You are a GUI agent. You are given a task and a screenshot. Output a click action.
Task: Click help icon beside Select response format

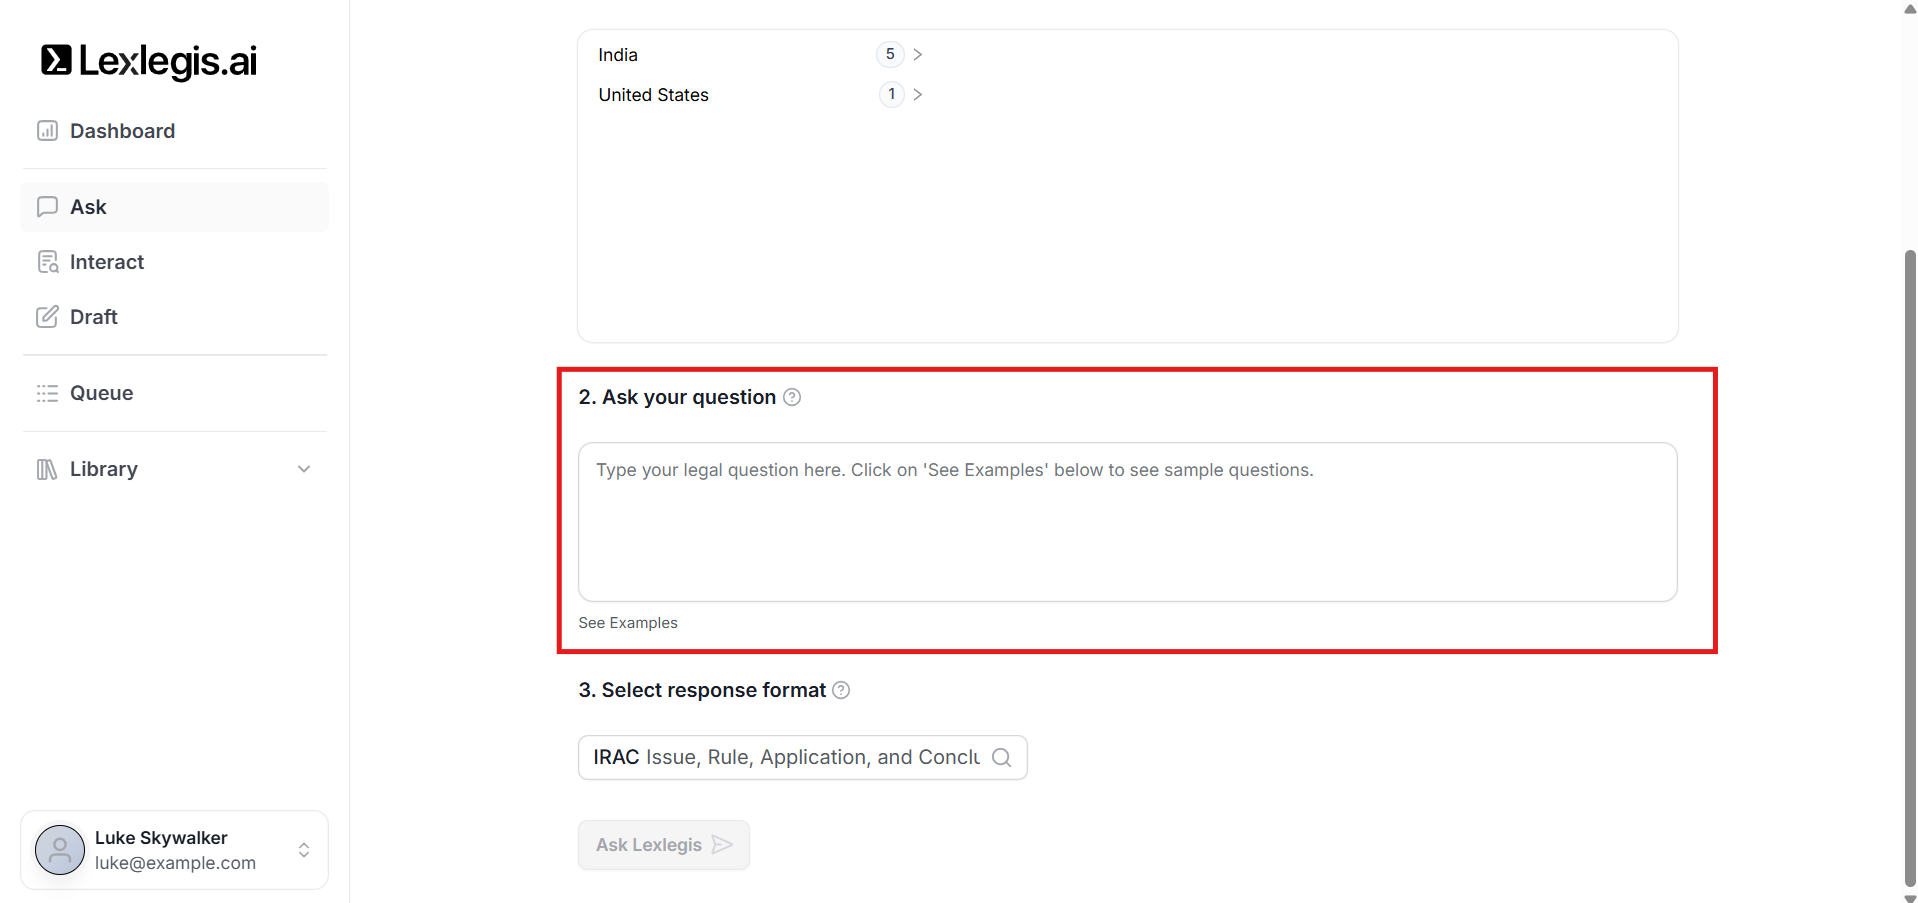(841, 690)
